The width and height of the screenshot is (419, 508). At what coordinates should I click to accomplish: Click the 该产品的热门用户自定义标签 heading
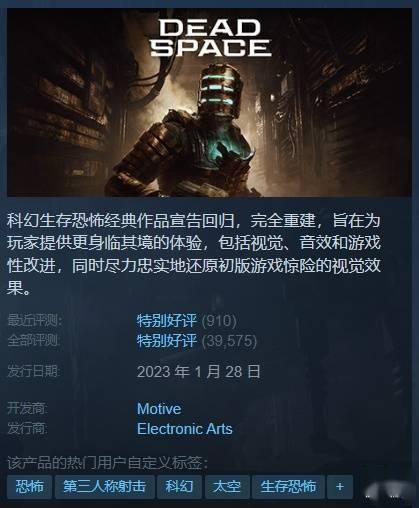click(108, 463)
